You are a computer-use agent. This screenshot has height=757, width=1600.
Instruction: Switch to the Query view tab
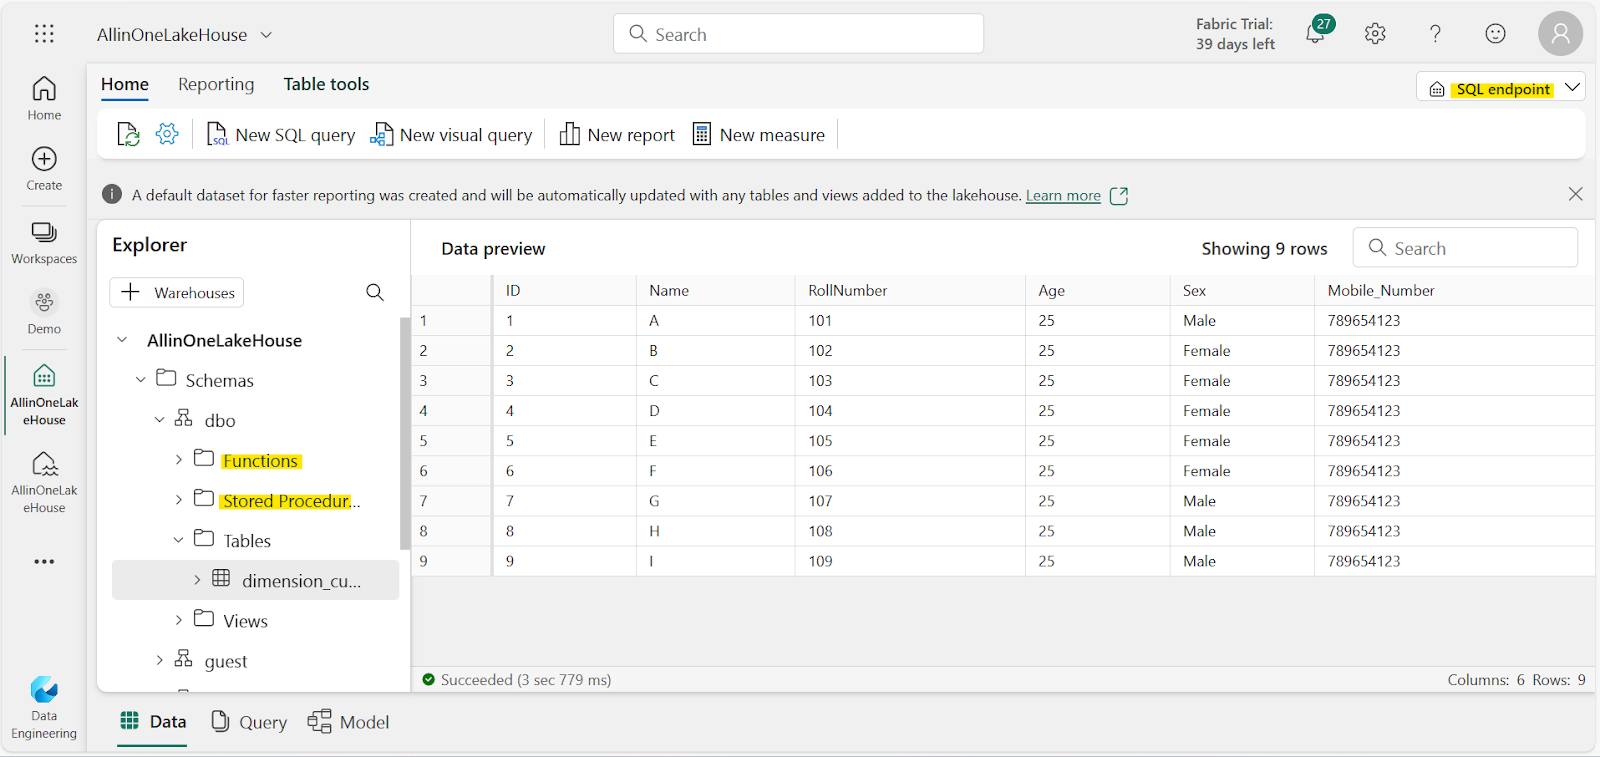click(x=249, y=722)
